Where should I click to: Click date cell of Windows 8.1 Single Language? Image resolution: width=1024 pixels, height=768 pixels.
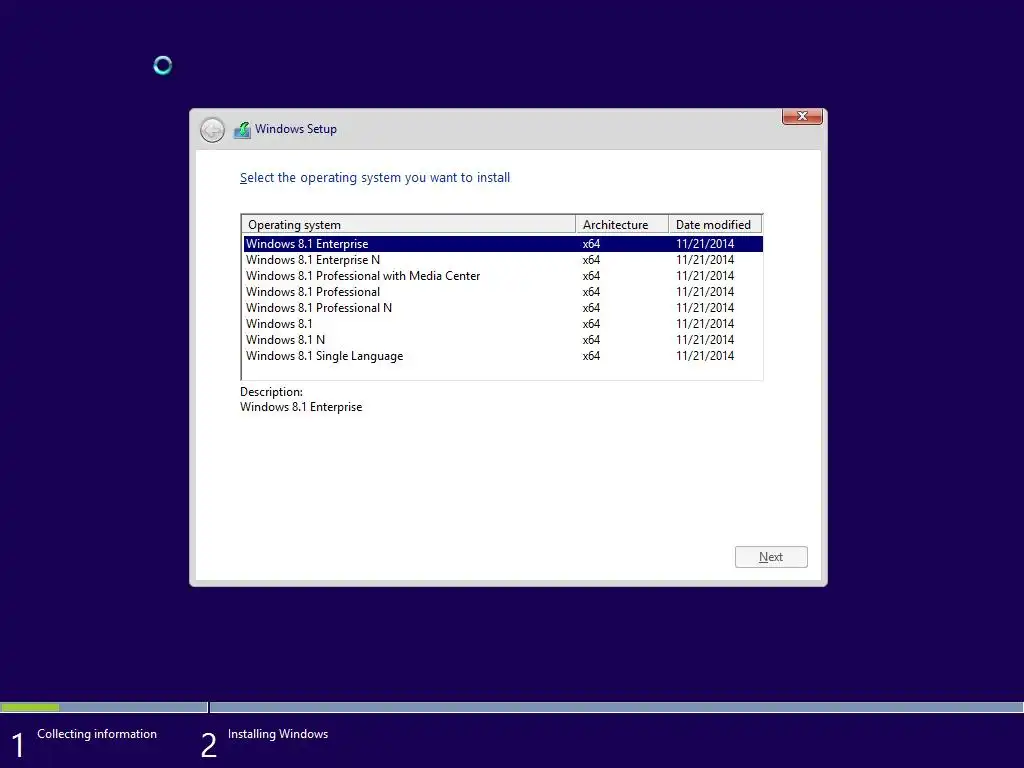tap(705, 356)
